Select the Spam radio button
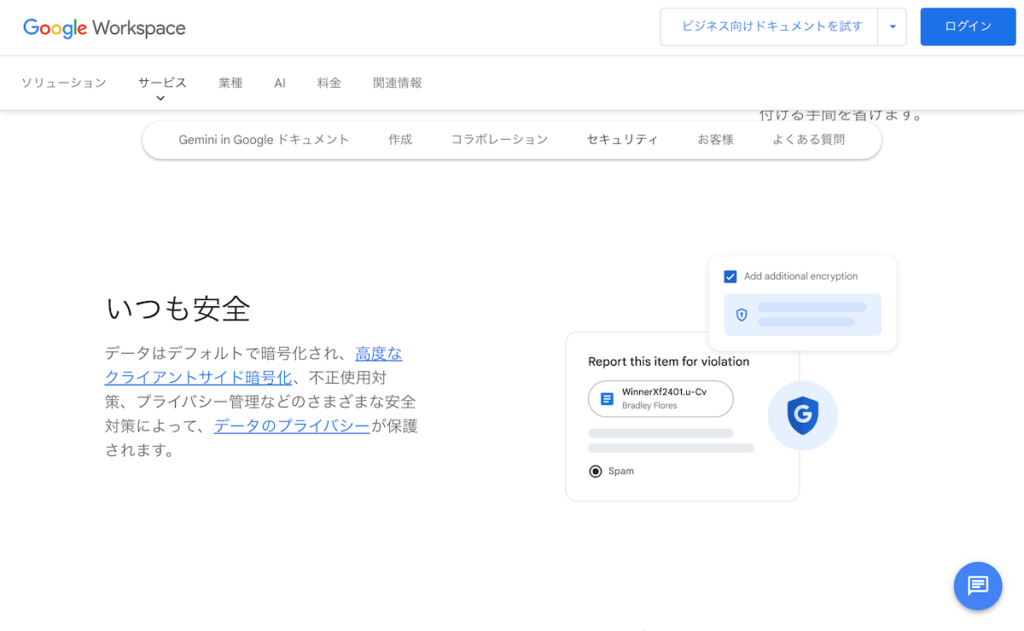Viewport: 1024px width, 631px height. (596, 471)
